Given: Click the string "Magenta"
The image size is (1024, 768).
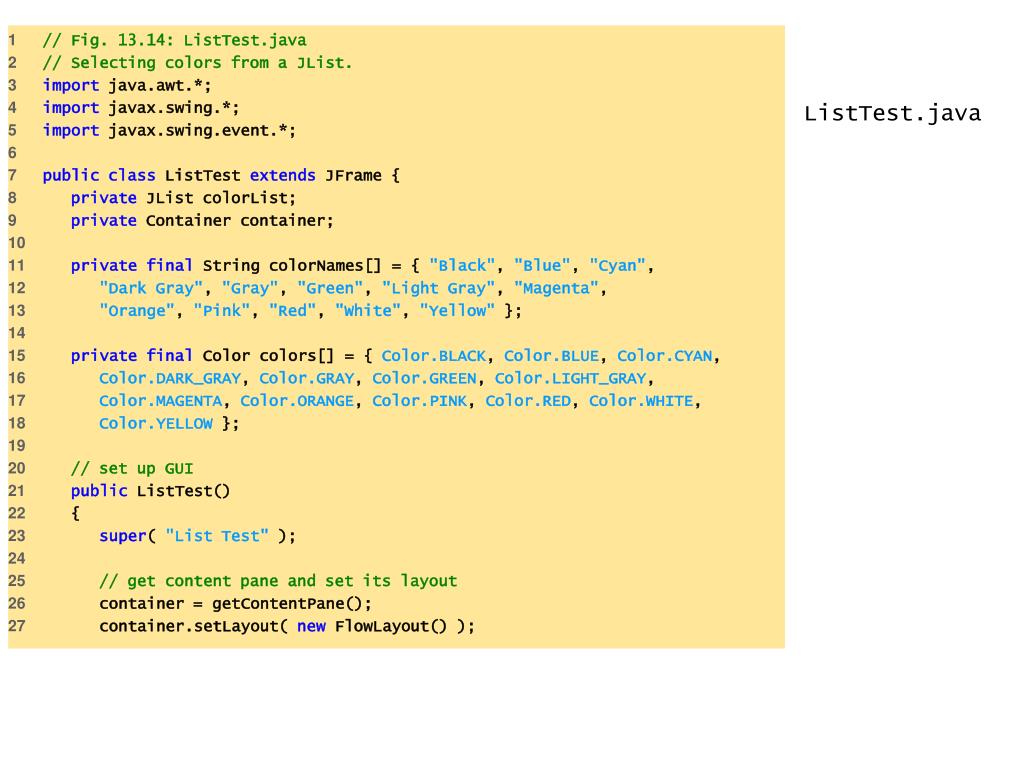Looking at the screenshot, I should [x=556, y=288].
